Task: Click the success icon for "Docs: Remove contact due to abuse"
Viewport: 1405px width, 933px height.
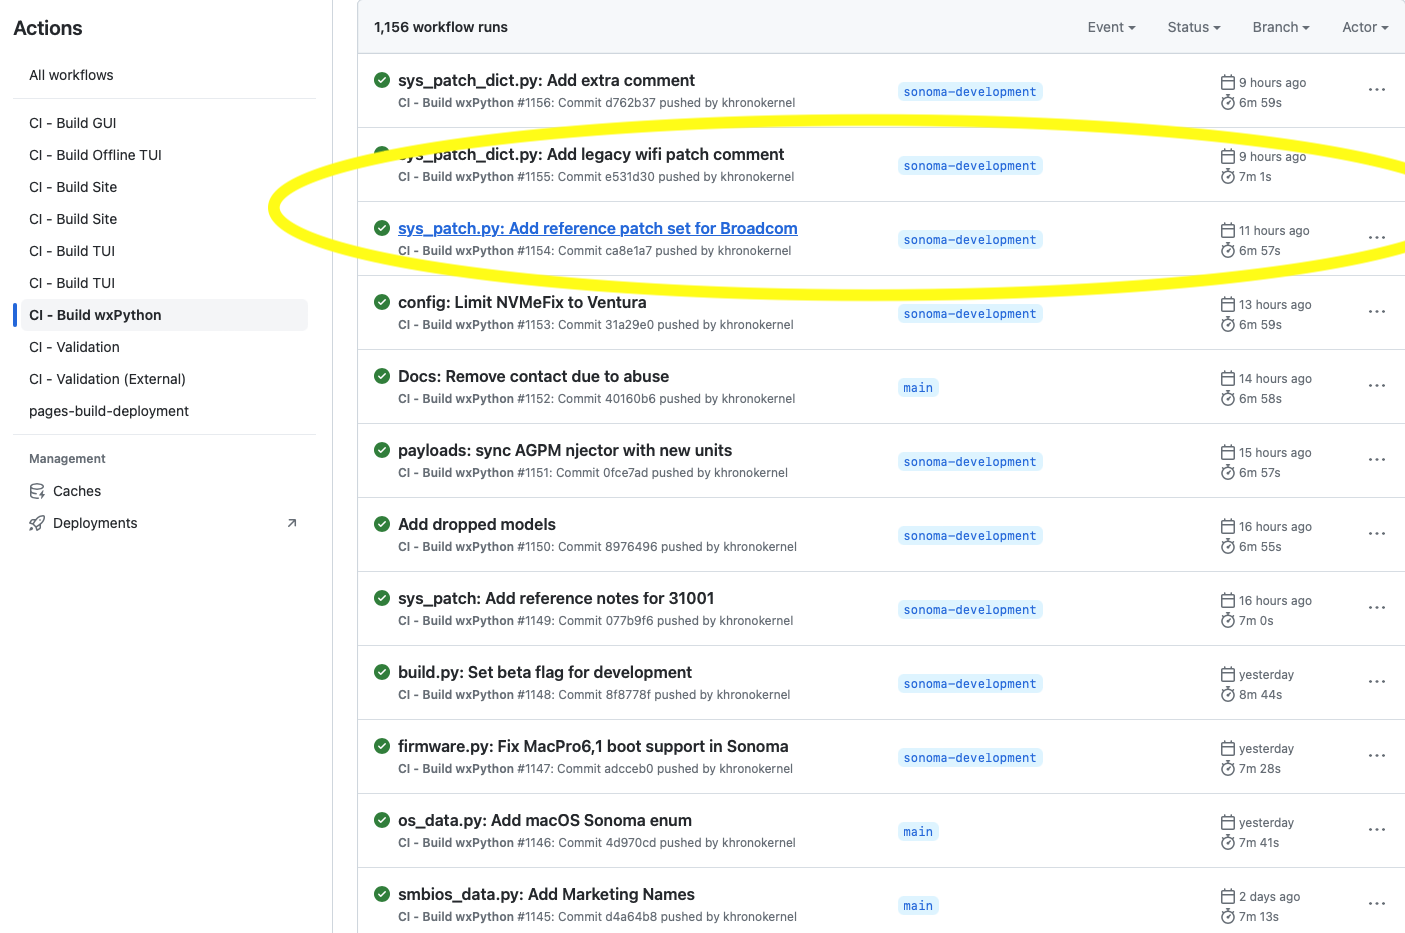Action: point(382,376)
